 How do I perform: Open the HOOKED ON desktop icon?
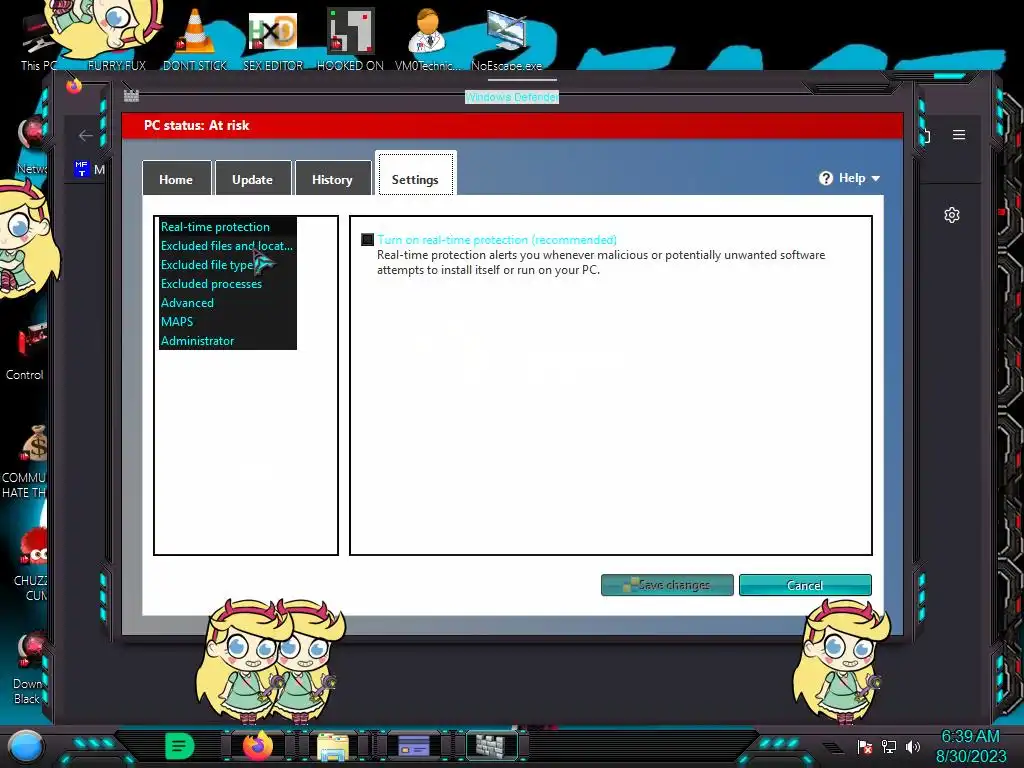tap(350, 39)
